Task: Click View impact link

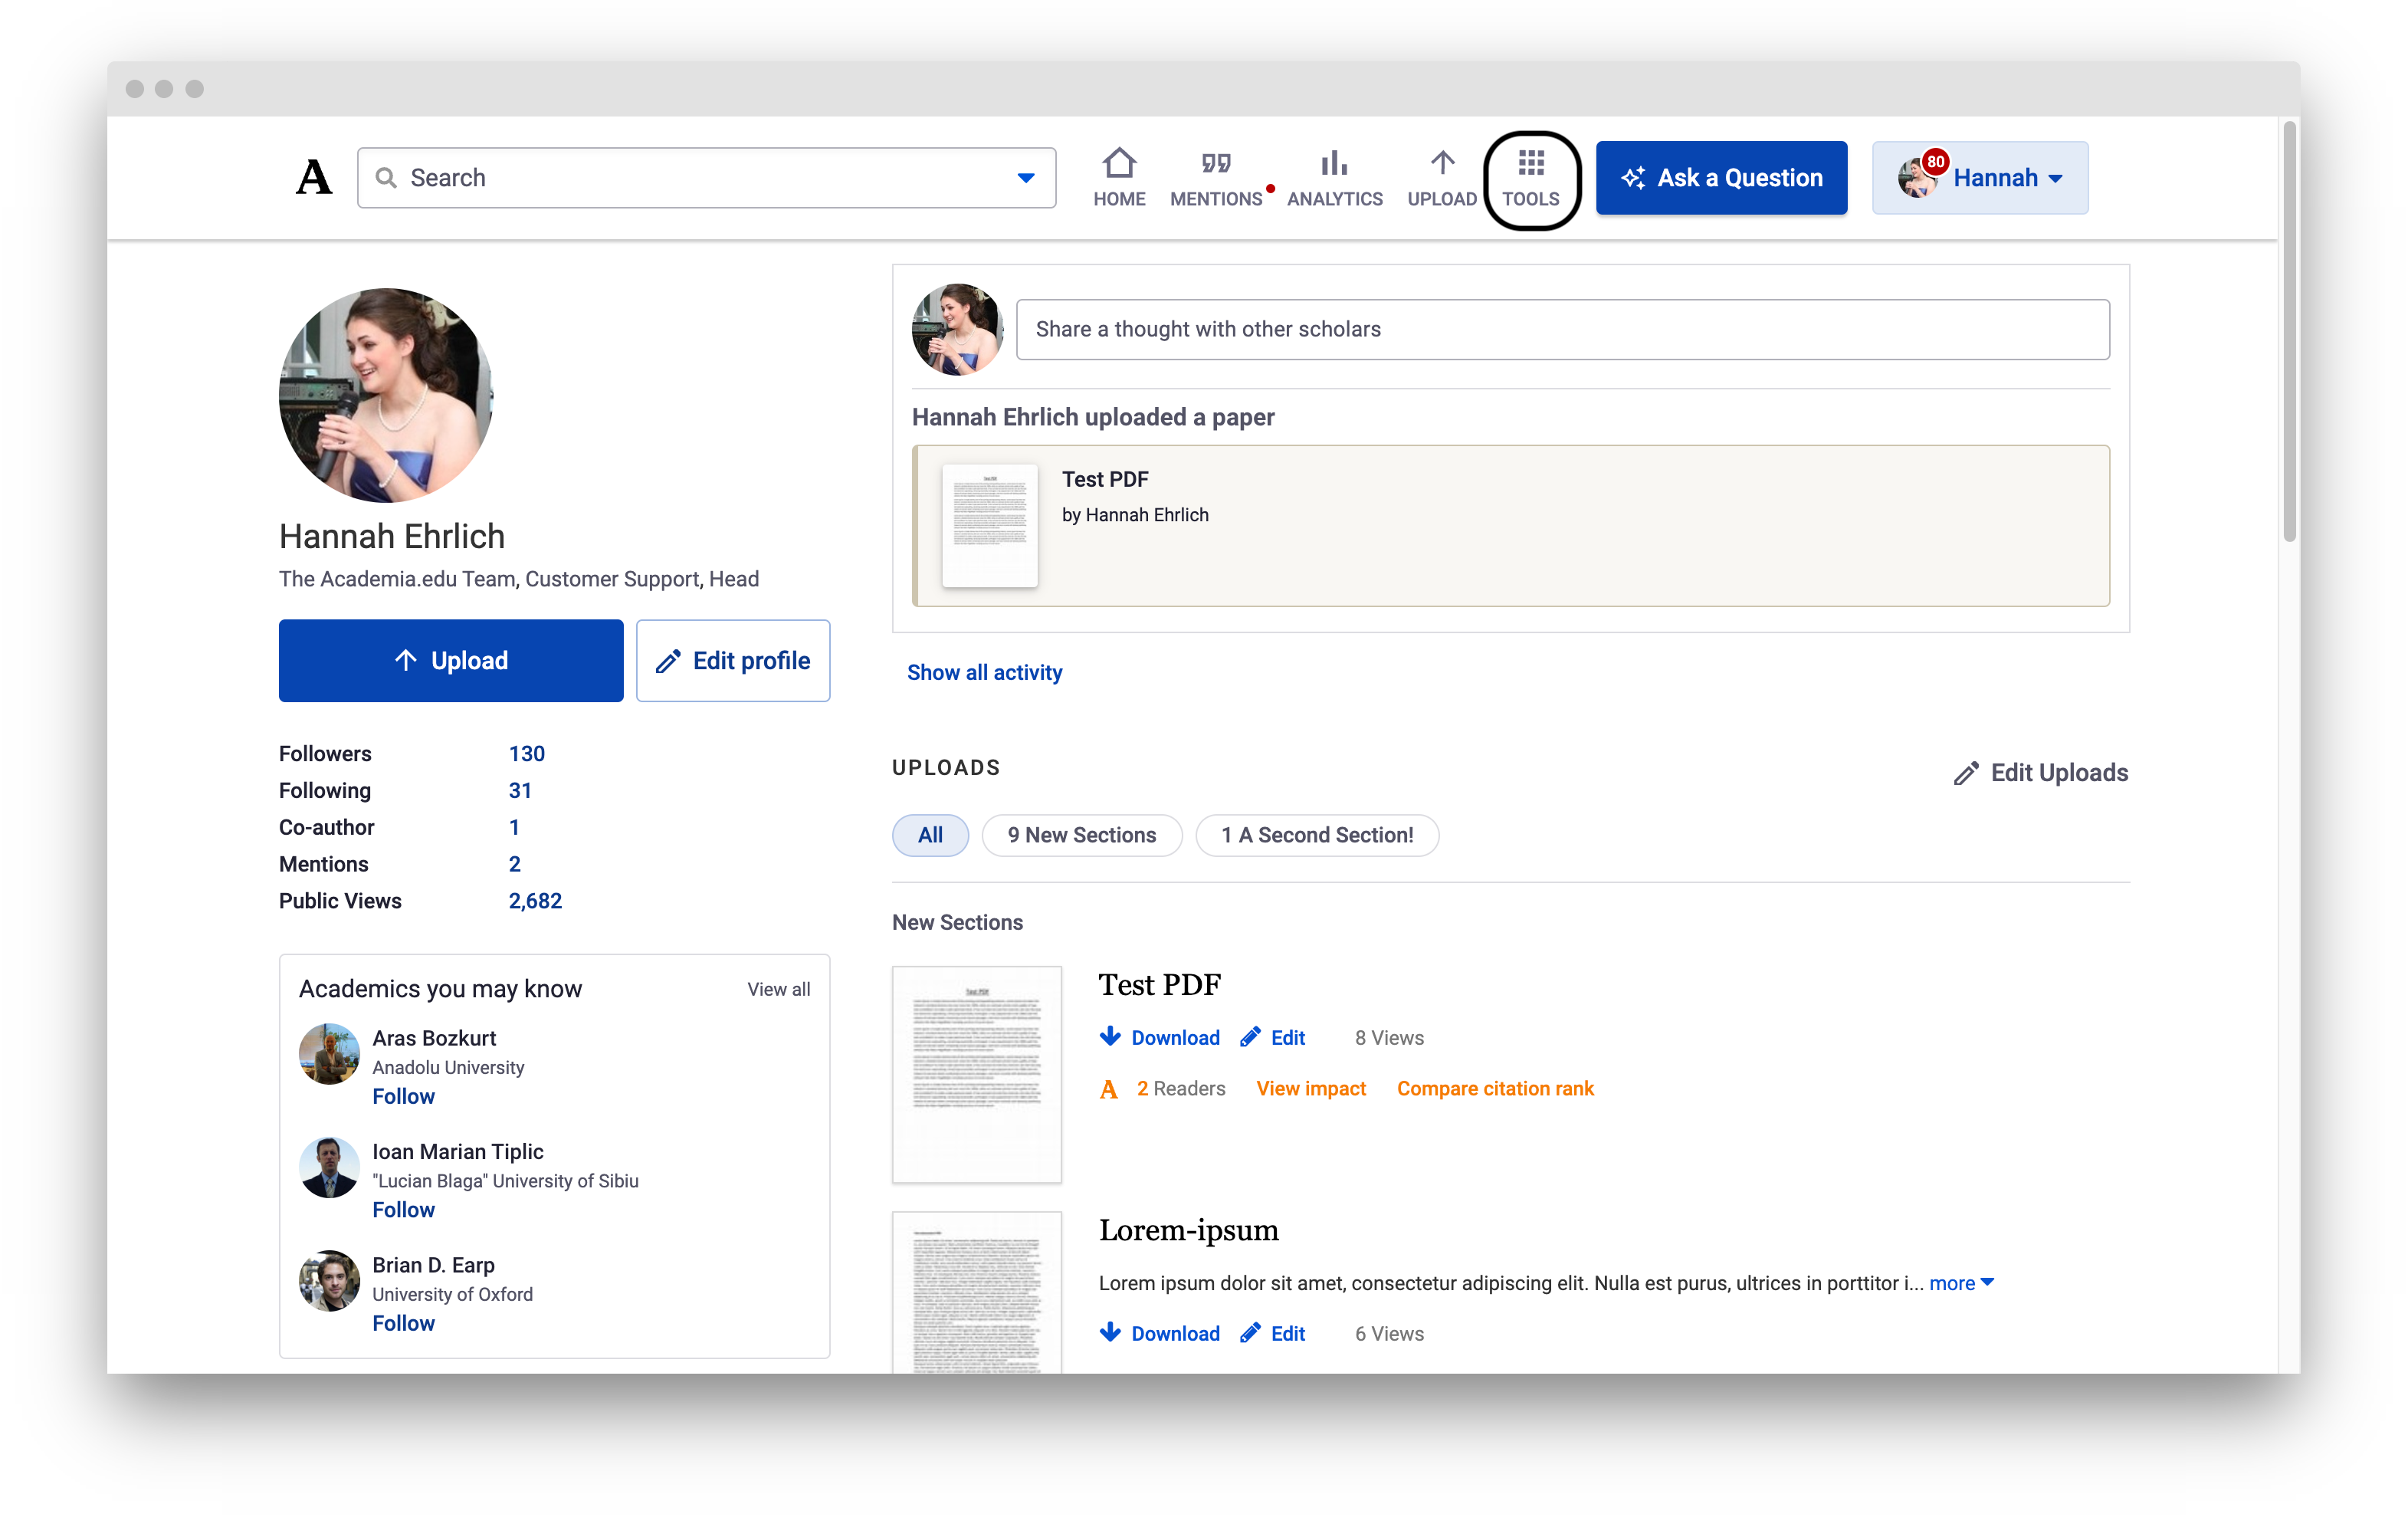Action: tap(1311, 1089)
